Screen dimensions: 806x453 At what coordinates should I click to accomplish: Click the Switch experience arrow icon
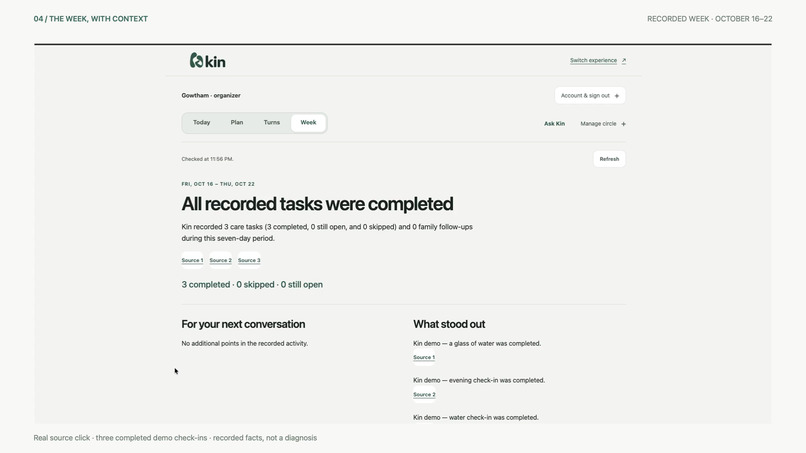tap(624, 61)
